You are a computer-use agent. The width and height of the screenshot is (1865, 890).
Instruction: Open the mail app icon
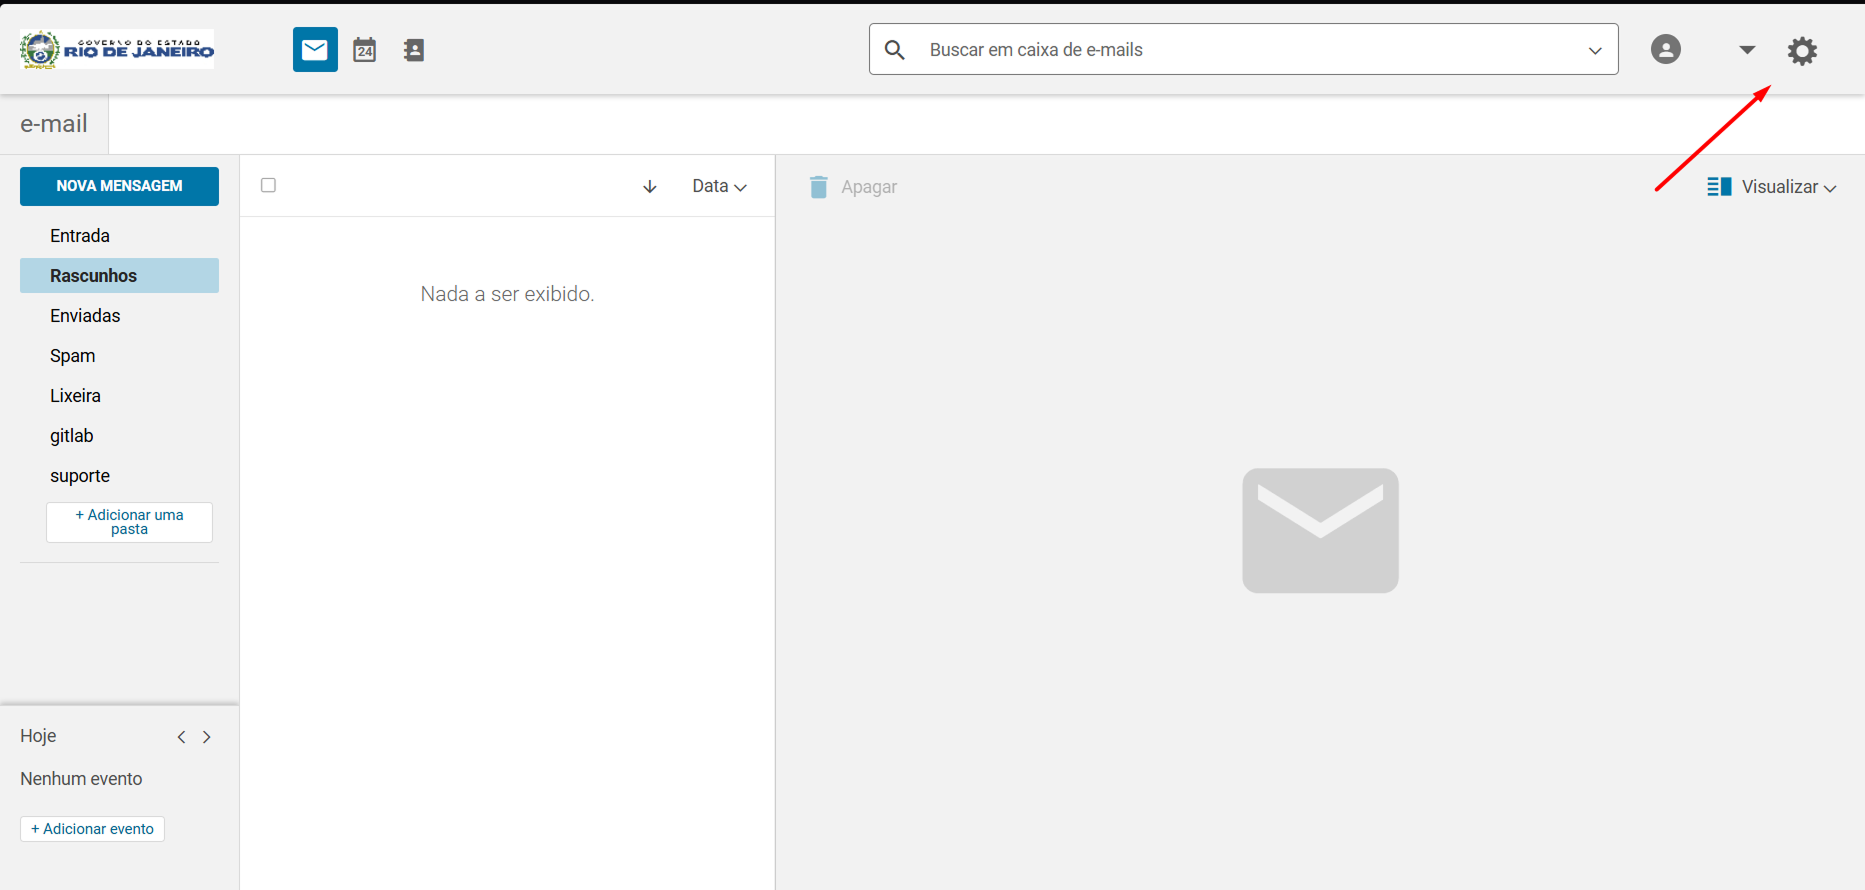315,50
